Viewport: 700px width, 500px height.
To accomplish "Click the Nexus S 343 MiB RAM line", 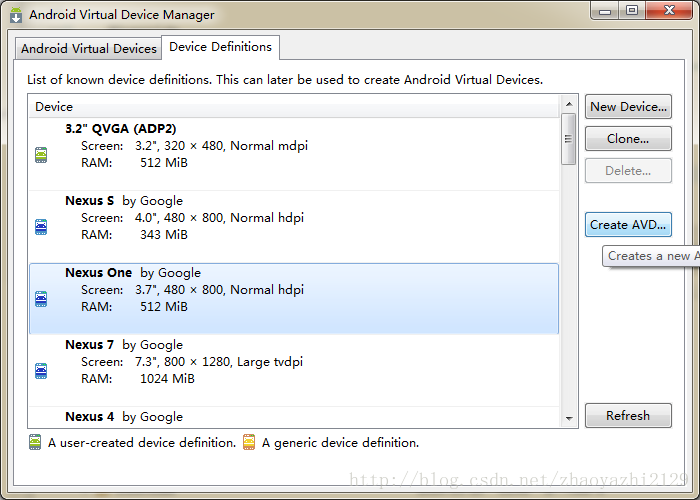I will [134, 234].
